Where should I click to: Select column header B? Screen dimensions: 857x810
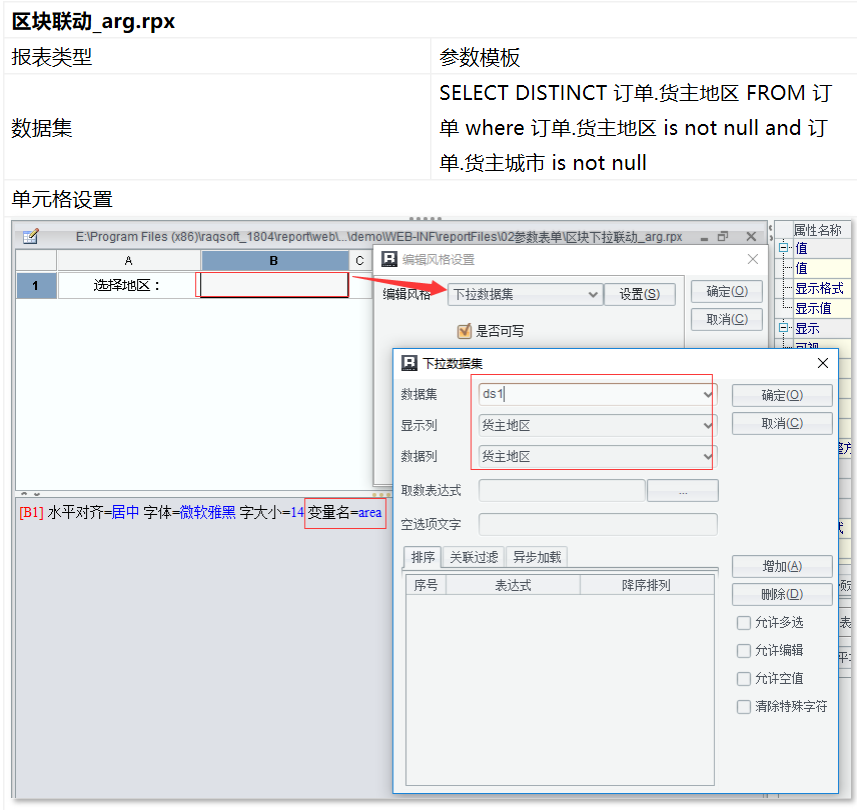point(274,261)
